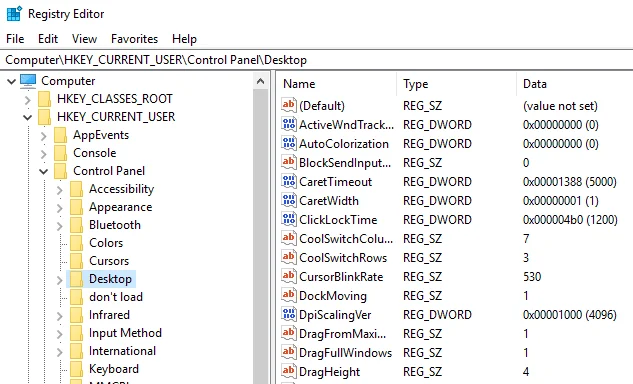Click the HKEY_CURRENT_USER folder icon
Viewport: 633px width, 384px height.
tap(45, 117)
